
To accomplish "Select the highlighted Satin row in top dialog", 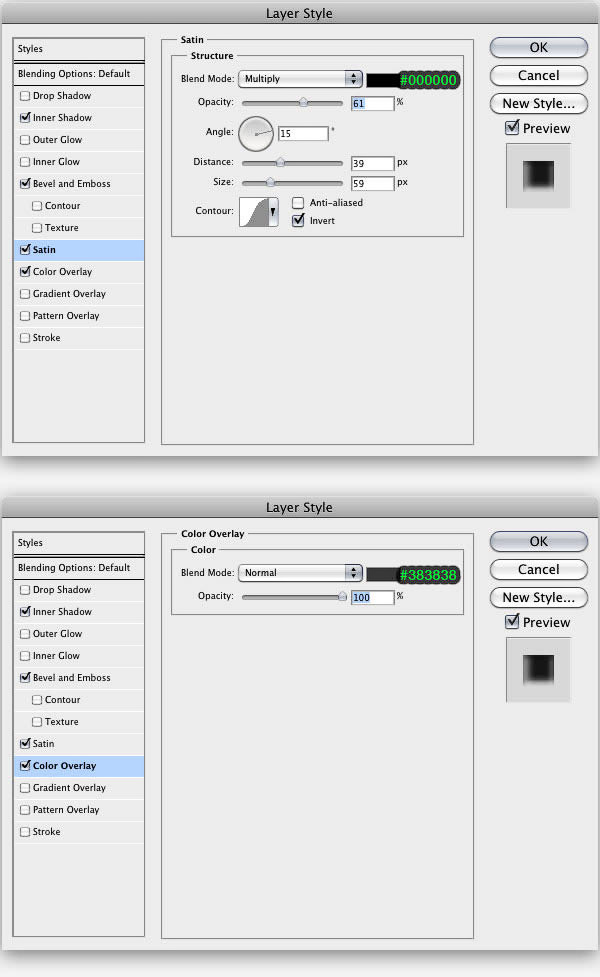I will (79, 250).
